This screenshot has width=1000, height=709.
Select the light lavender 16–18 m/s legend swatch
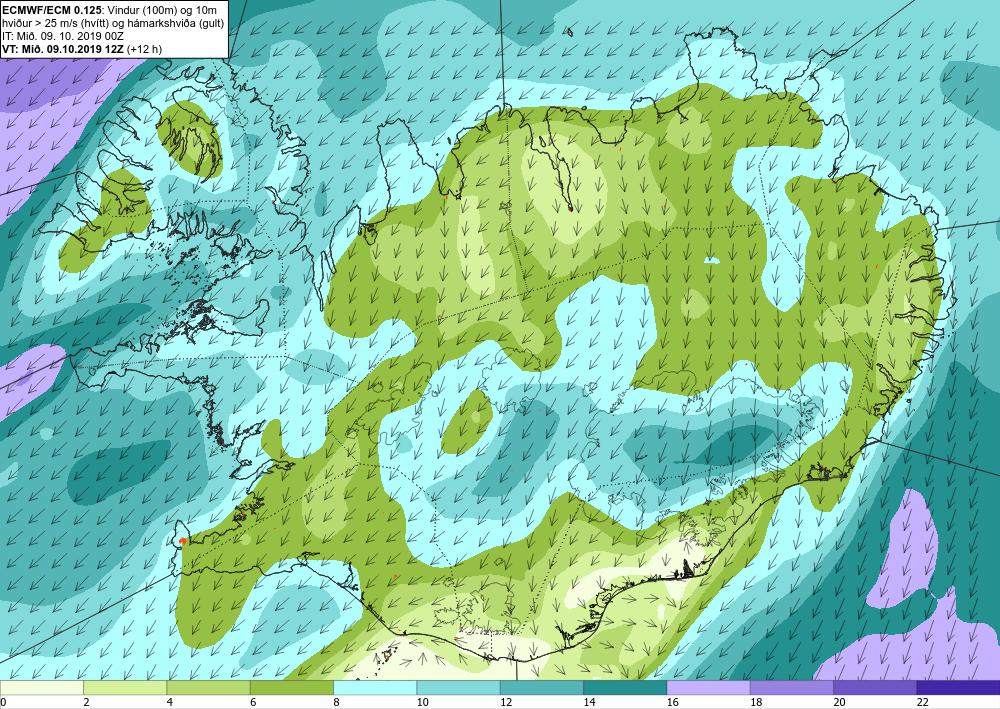(709, 687)
